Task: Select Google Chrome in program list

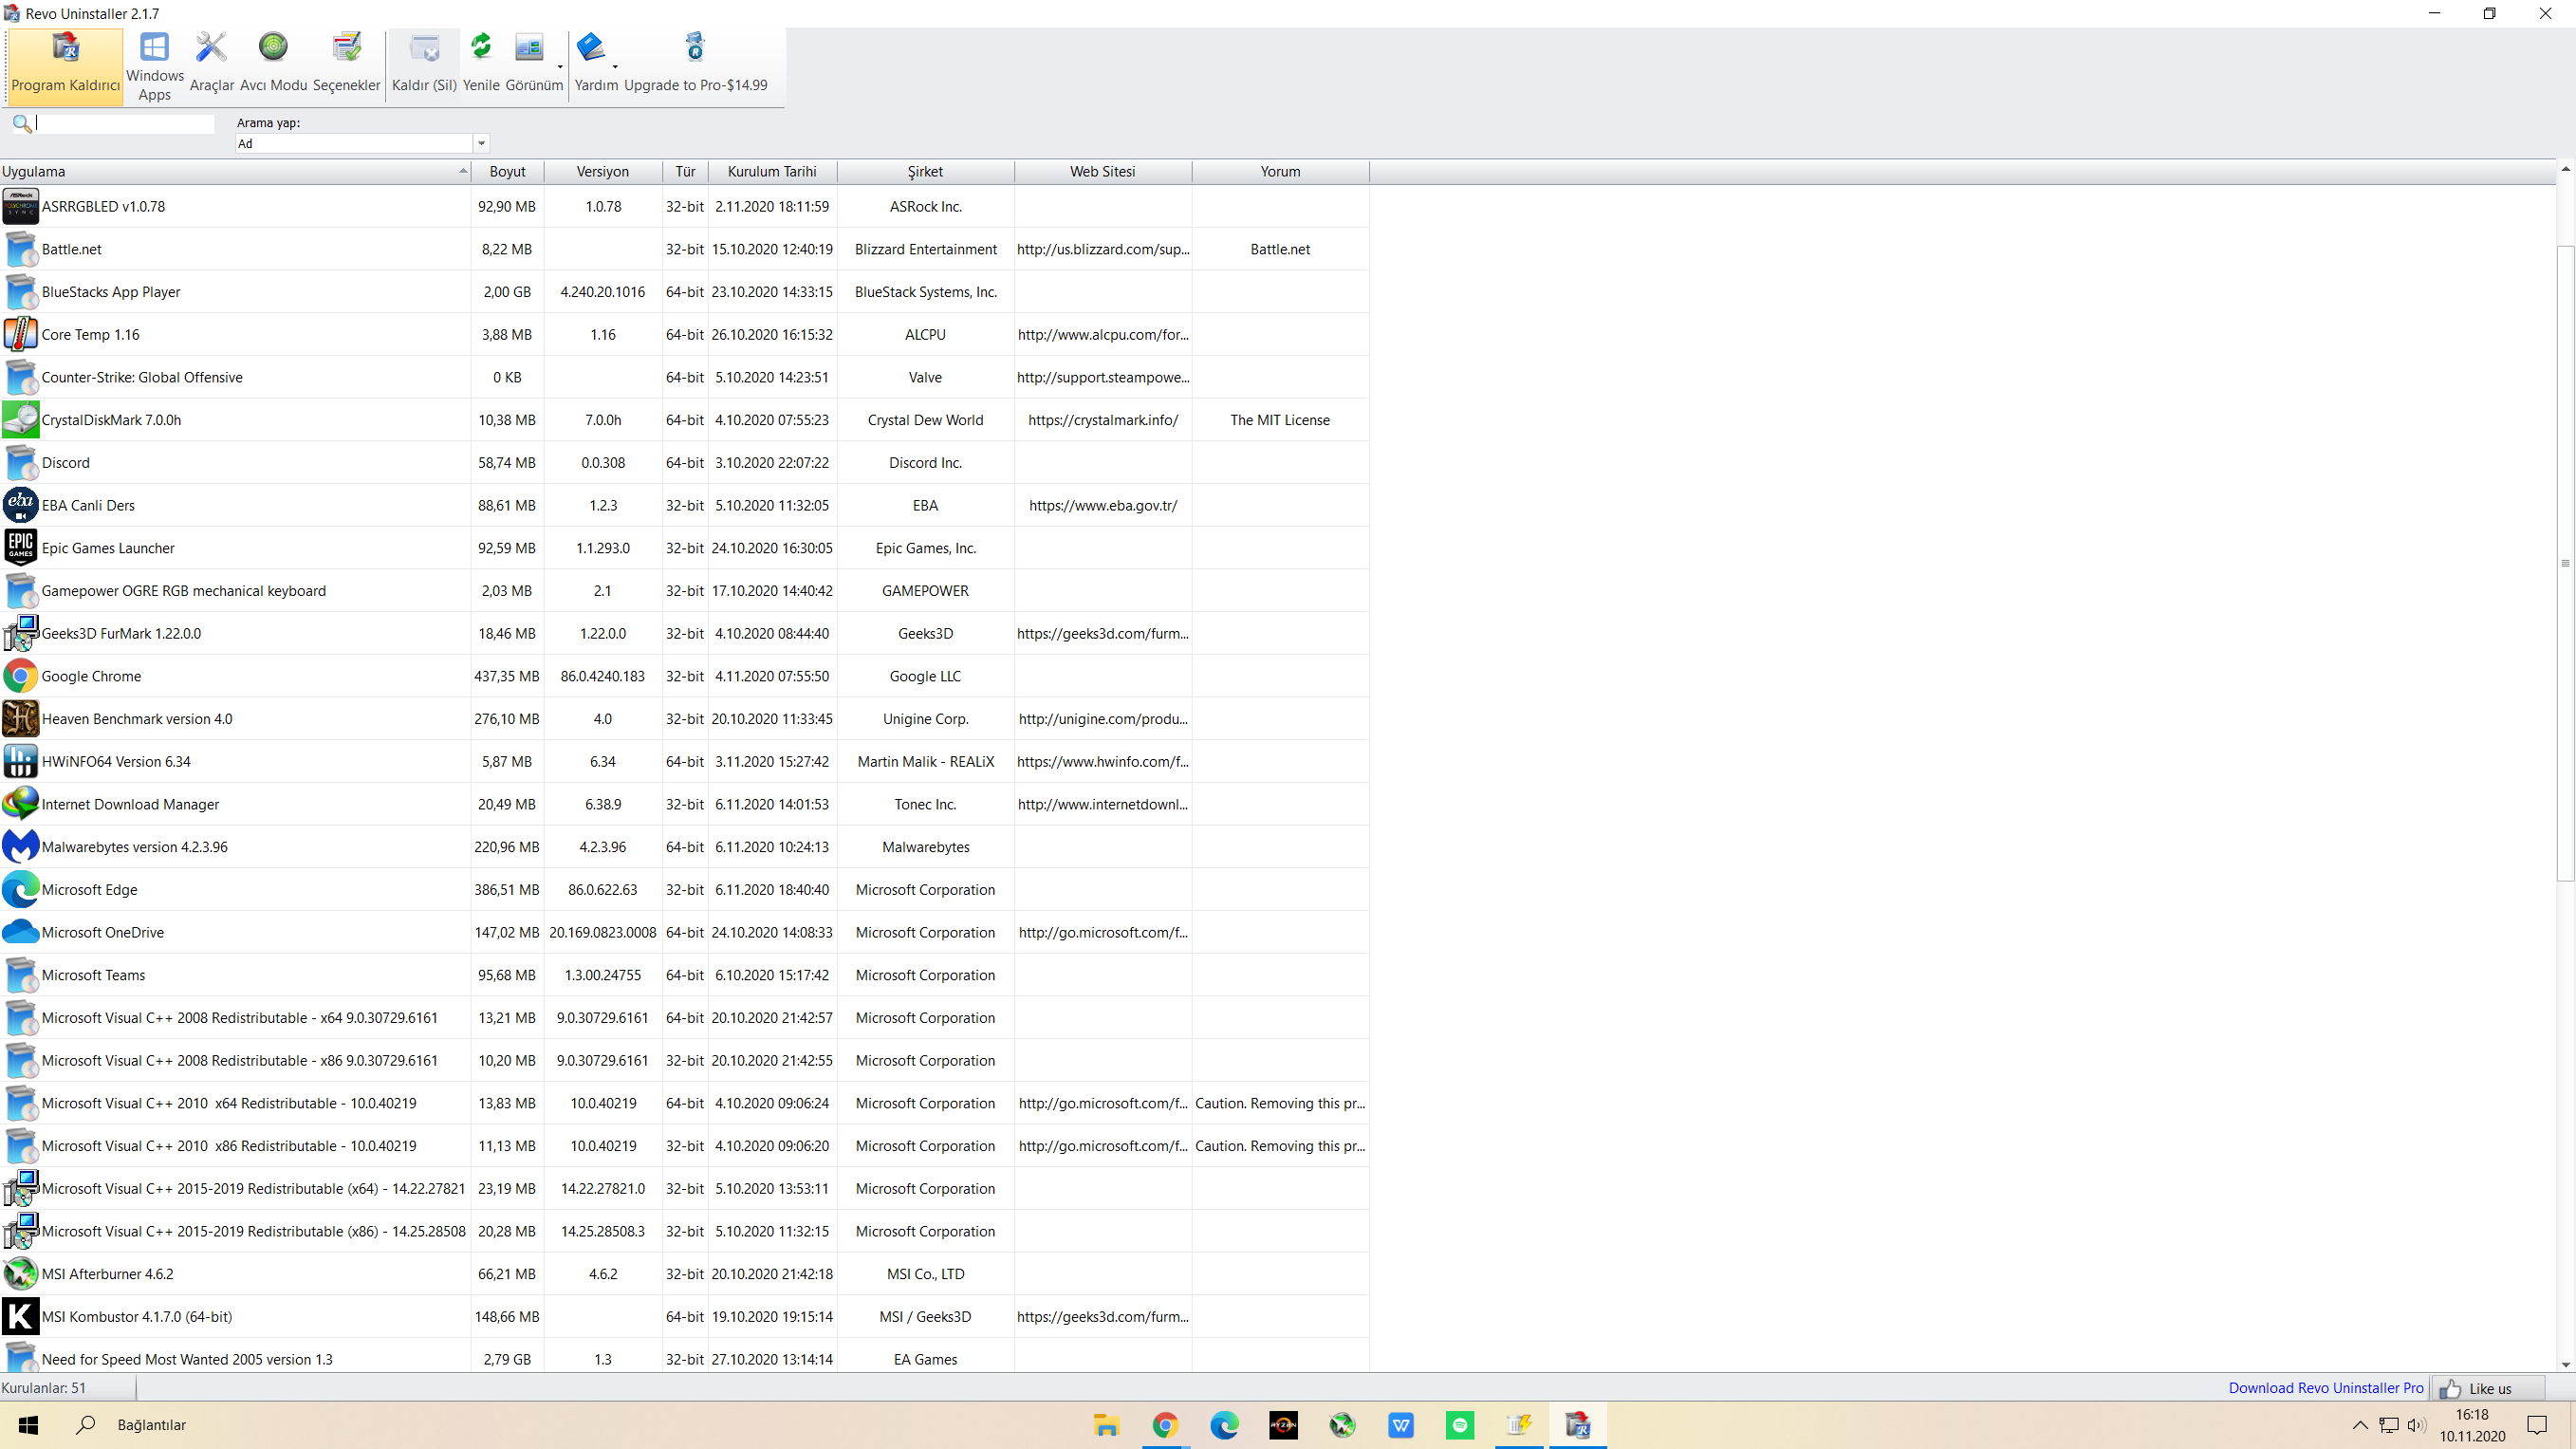Action: (x=91, y=676)
